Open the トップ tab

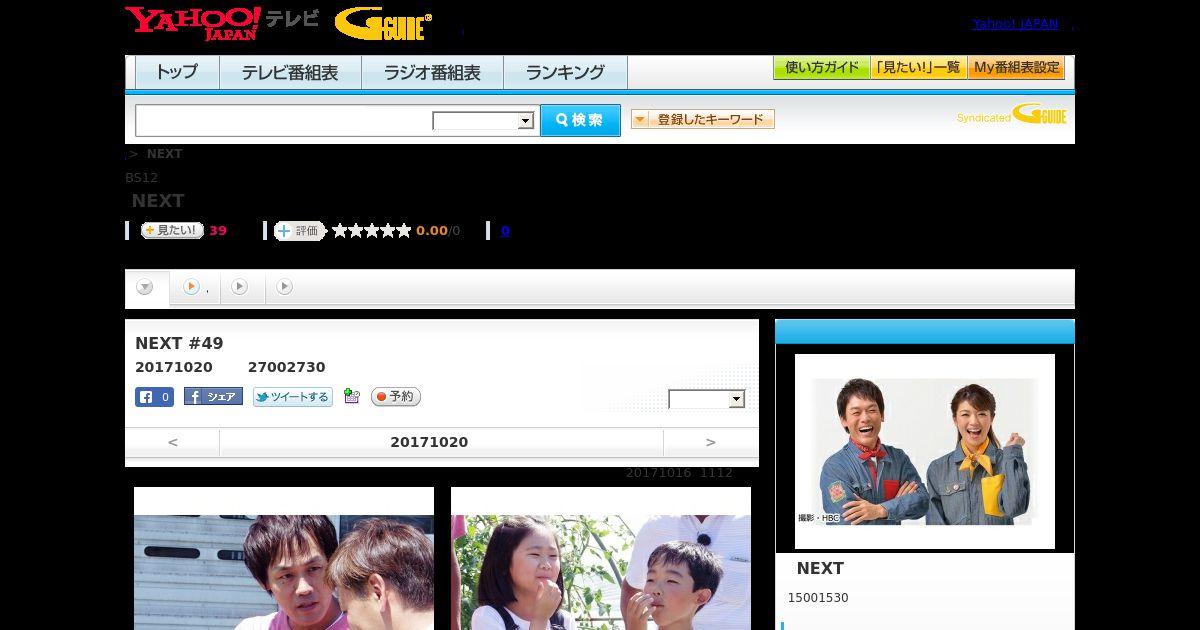pyautogui.click(x=177, y=72)
